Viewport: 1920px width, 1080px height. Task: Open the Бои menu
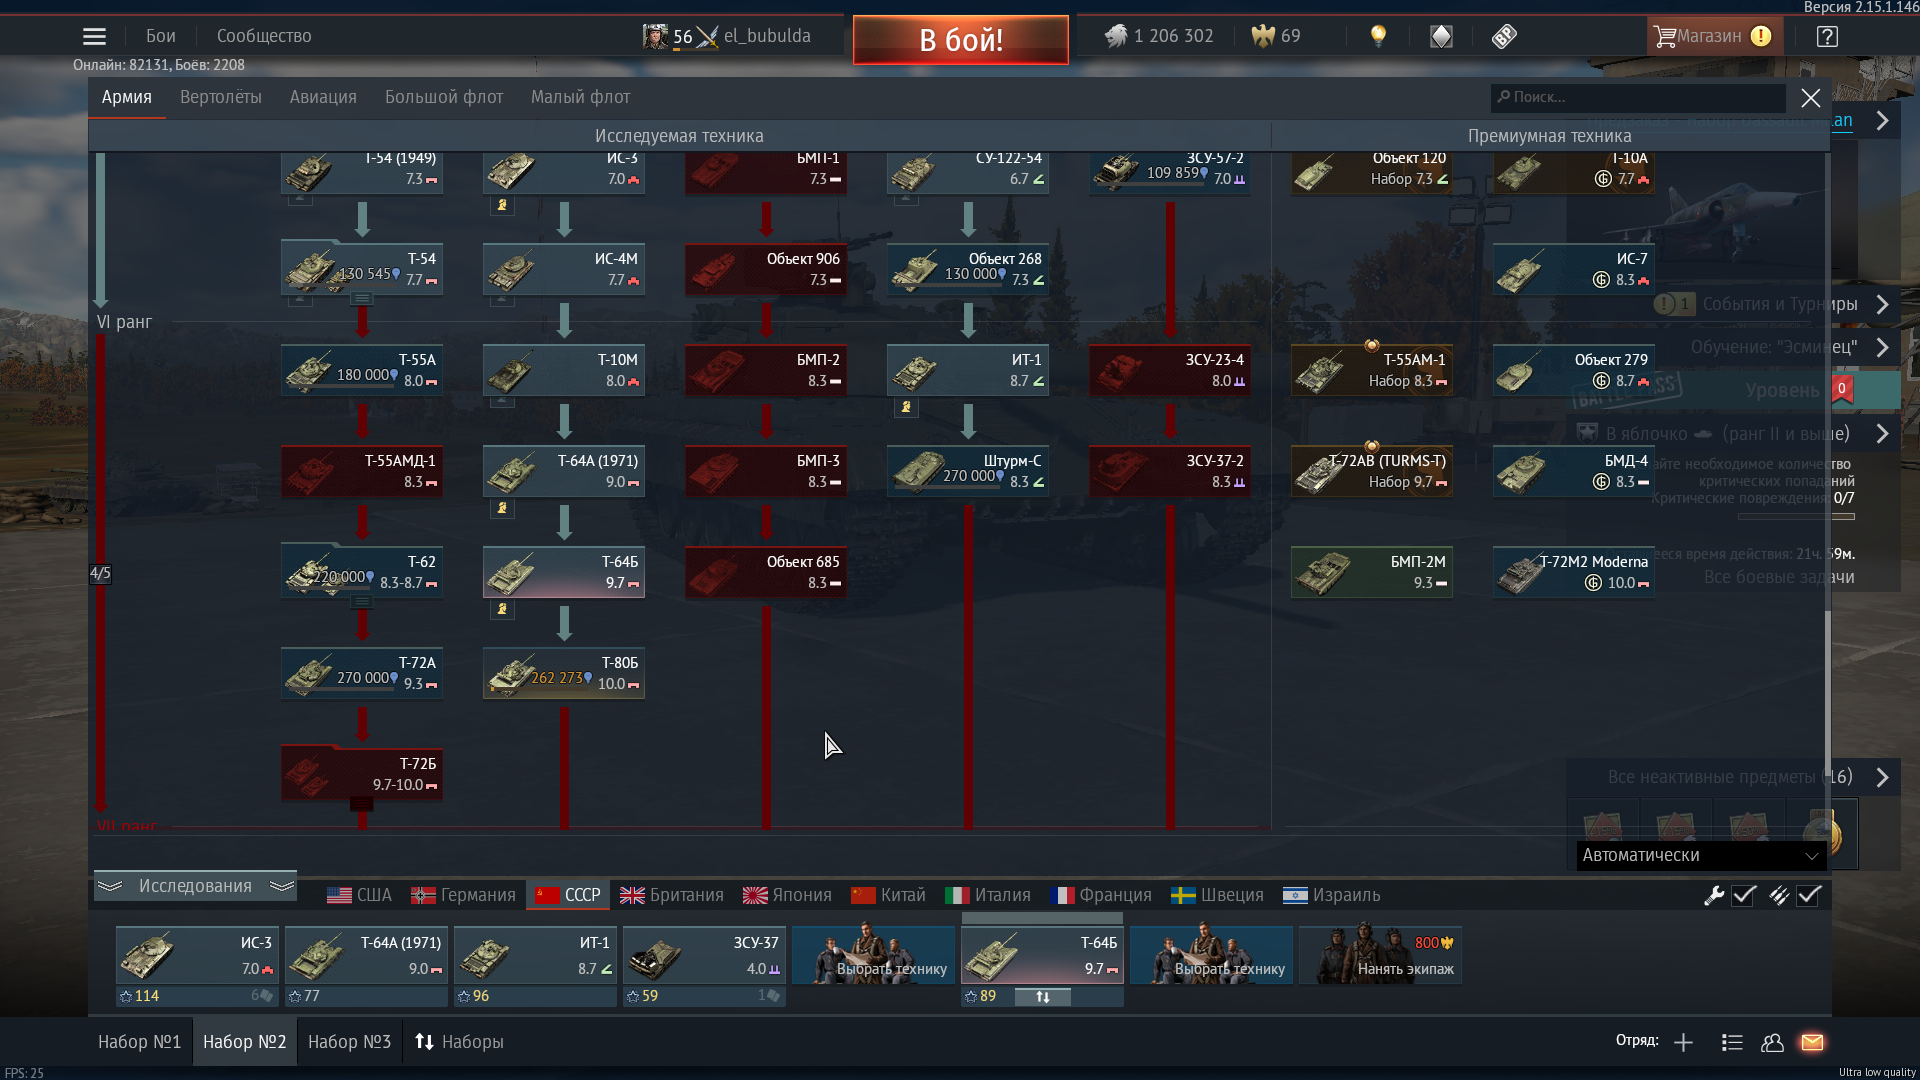tap(161, 36)
